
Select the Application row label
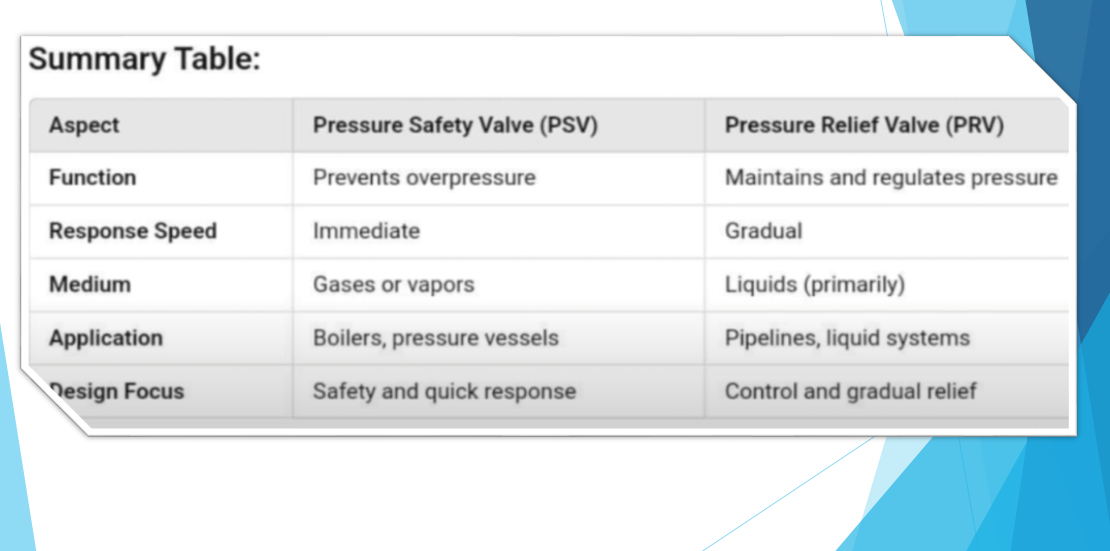tap(106, 338)
